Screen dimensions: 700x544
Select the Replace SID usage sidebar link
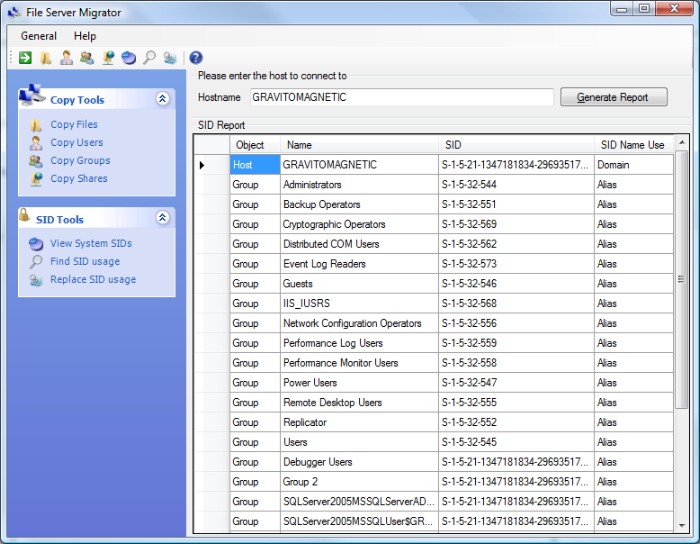coord(93,279)
